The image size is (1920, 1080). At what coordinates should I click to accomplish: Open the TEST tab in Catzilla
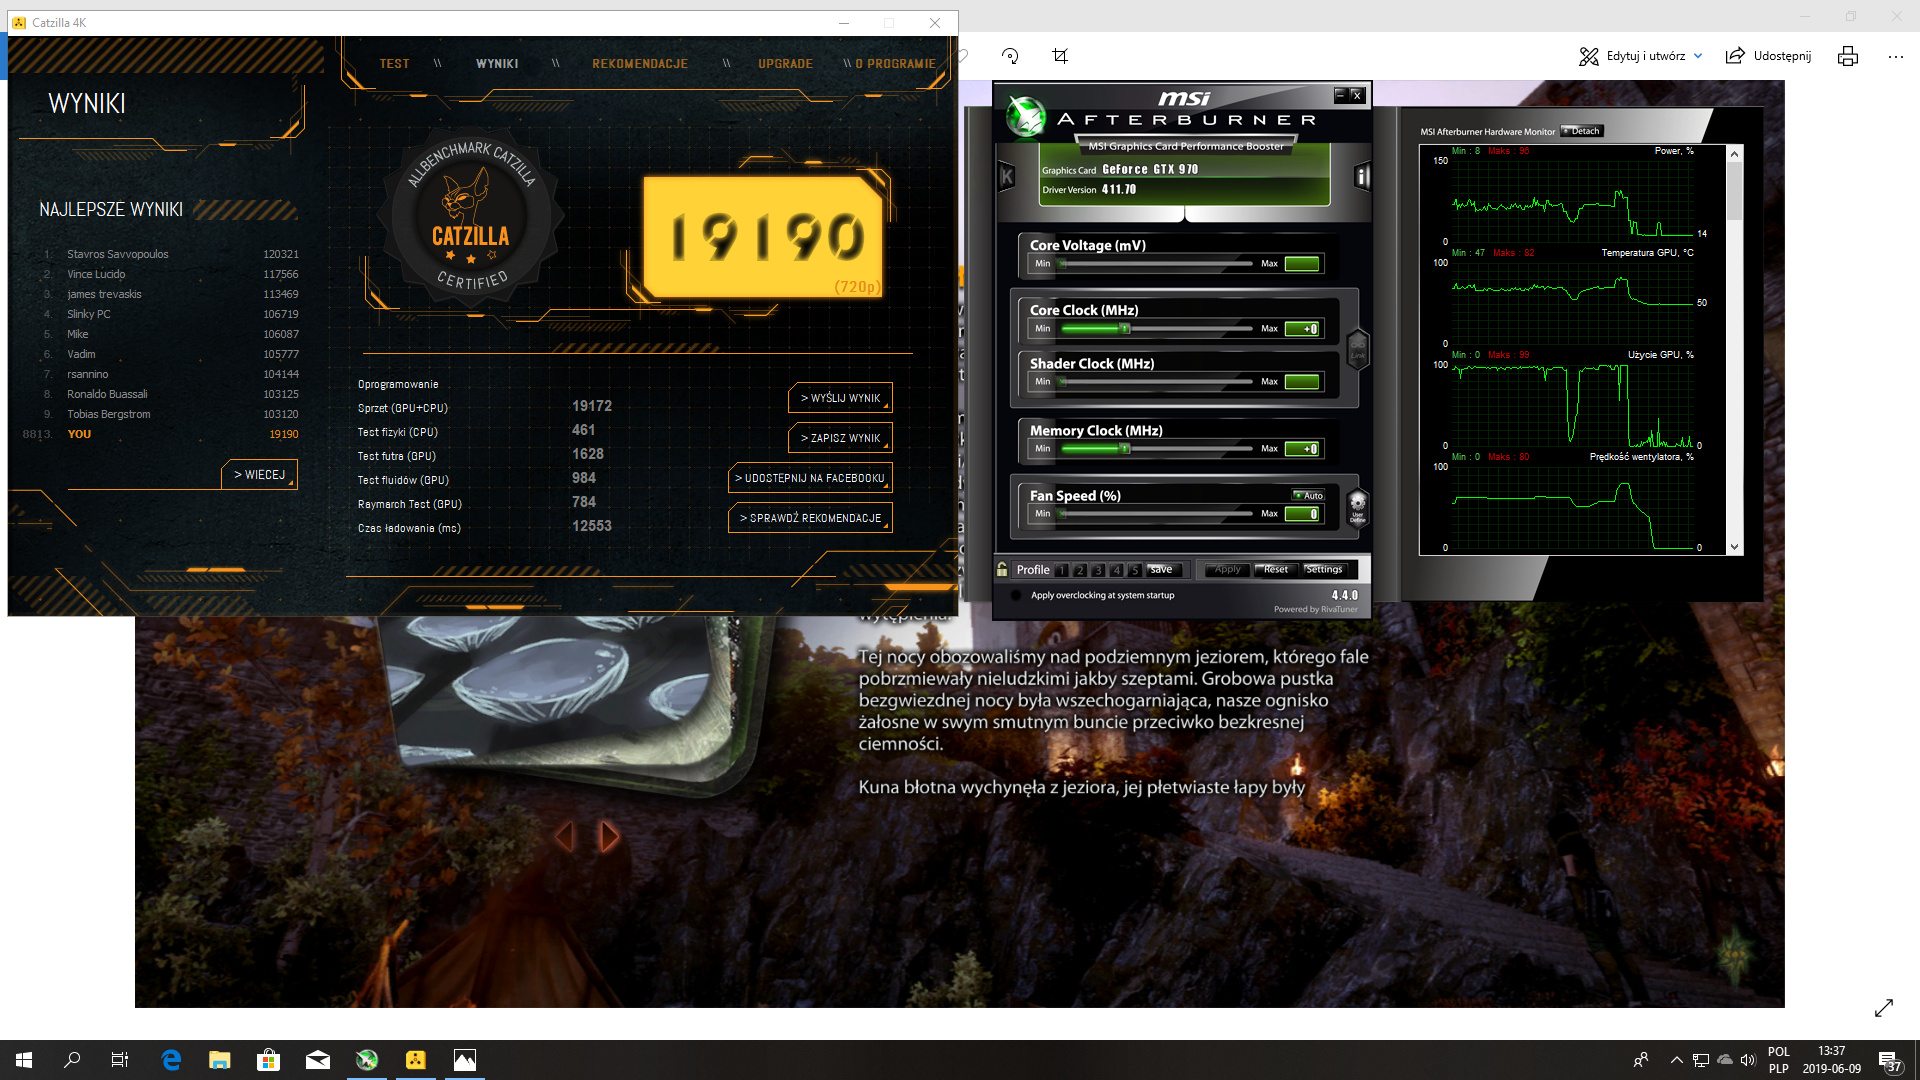[x=394, y=63]
